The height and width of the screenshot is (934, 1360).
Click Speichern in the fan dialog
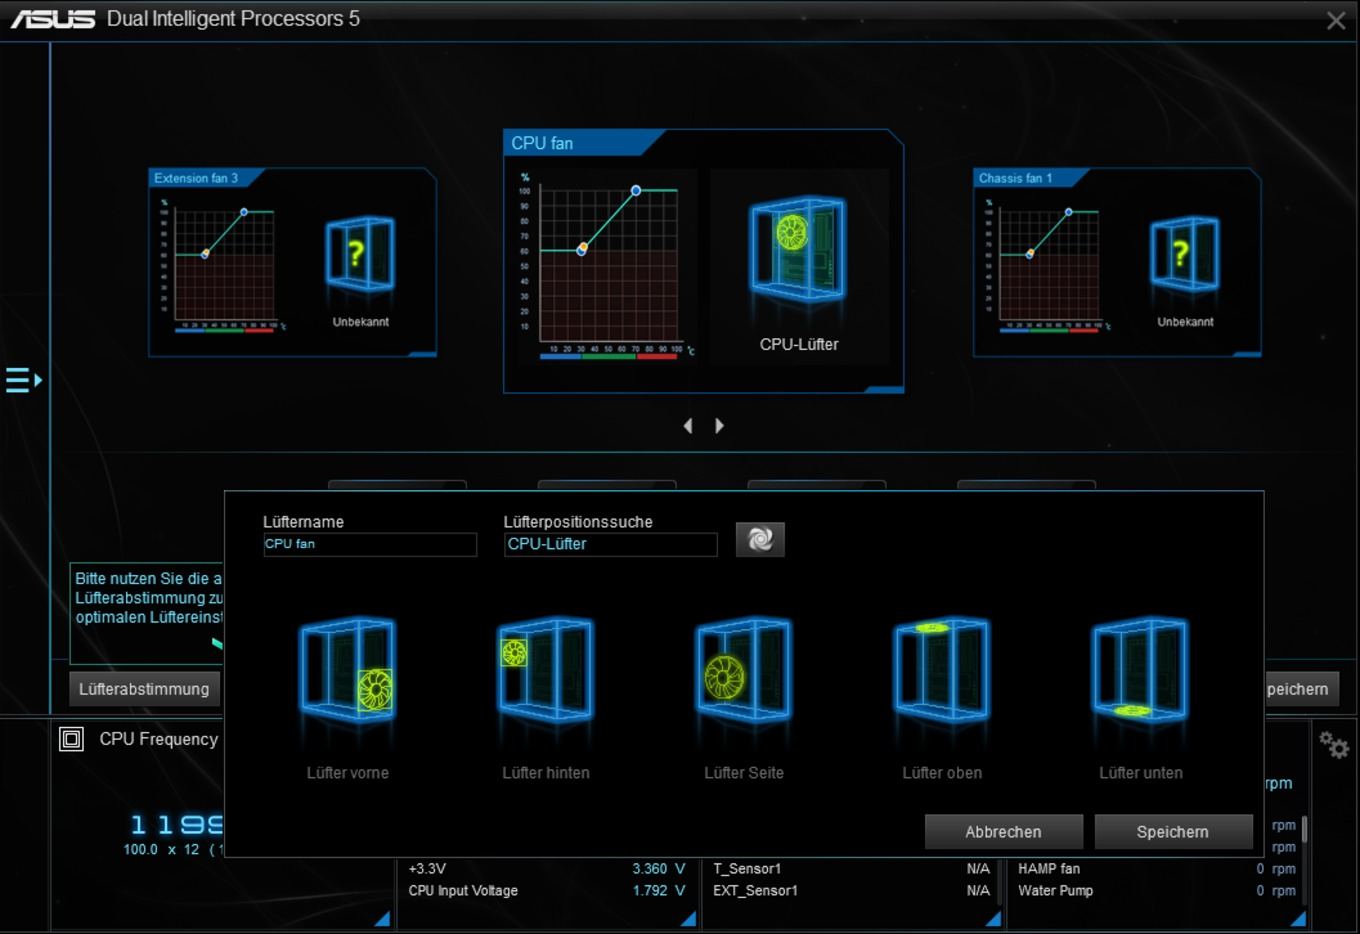pyautogui.click(x=1173, y=832)
